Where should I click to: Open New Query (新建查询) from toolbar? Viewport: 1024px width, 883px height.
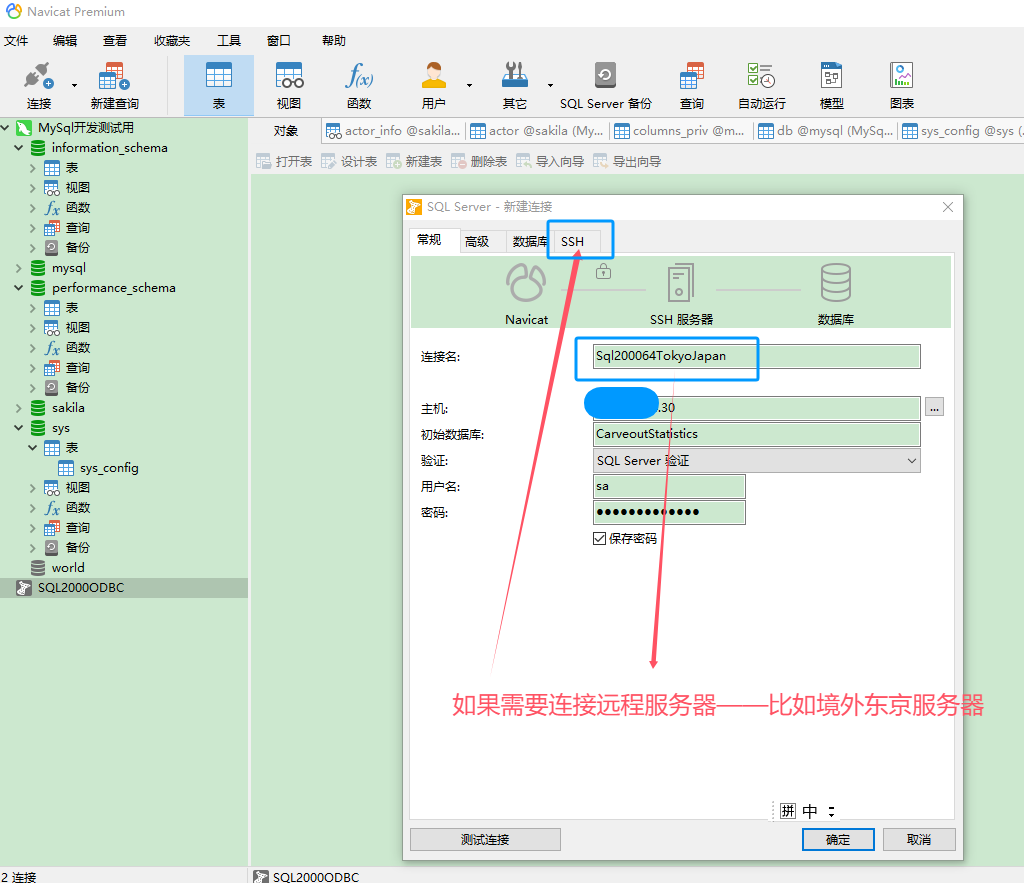[x=114, y=85]
